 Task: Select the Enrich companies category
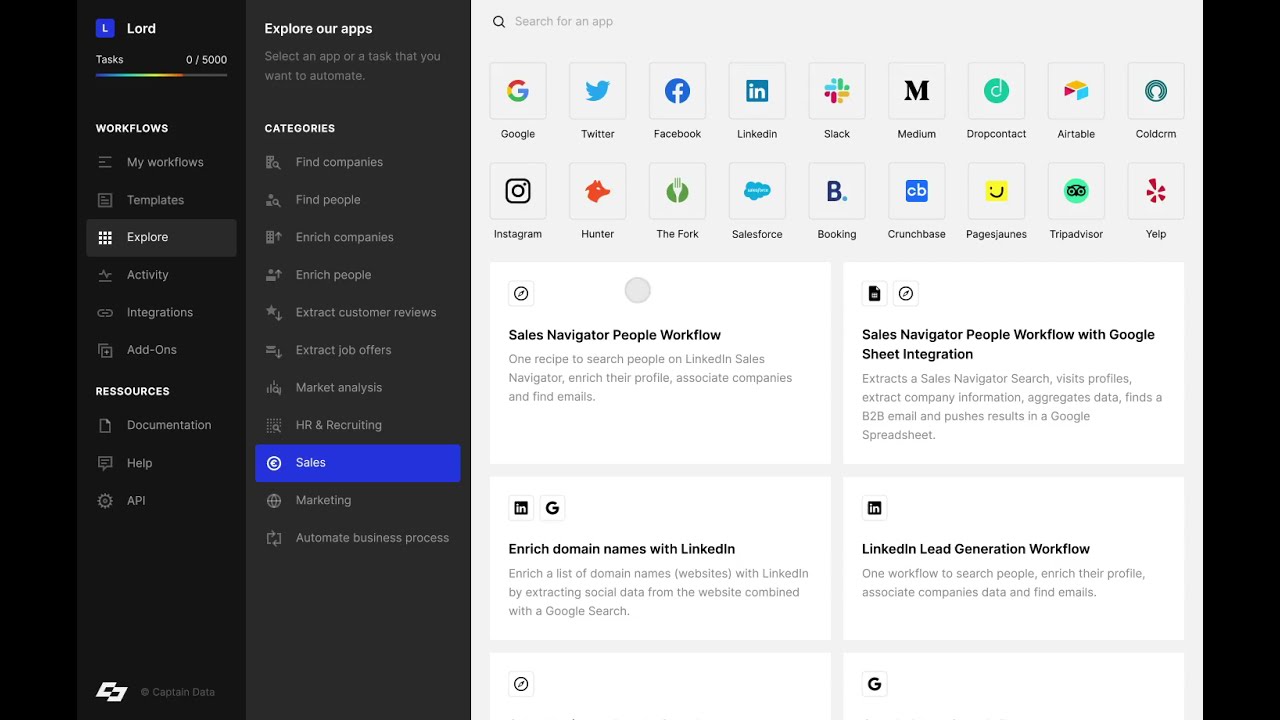click(358, 237)
